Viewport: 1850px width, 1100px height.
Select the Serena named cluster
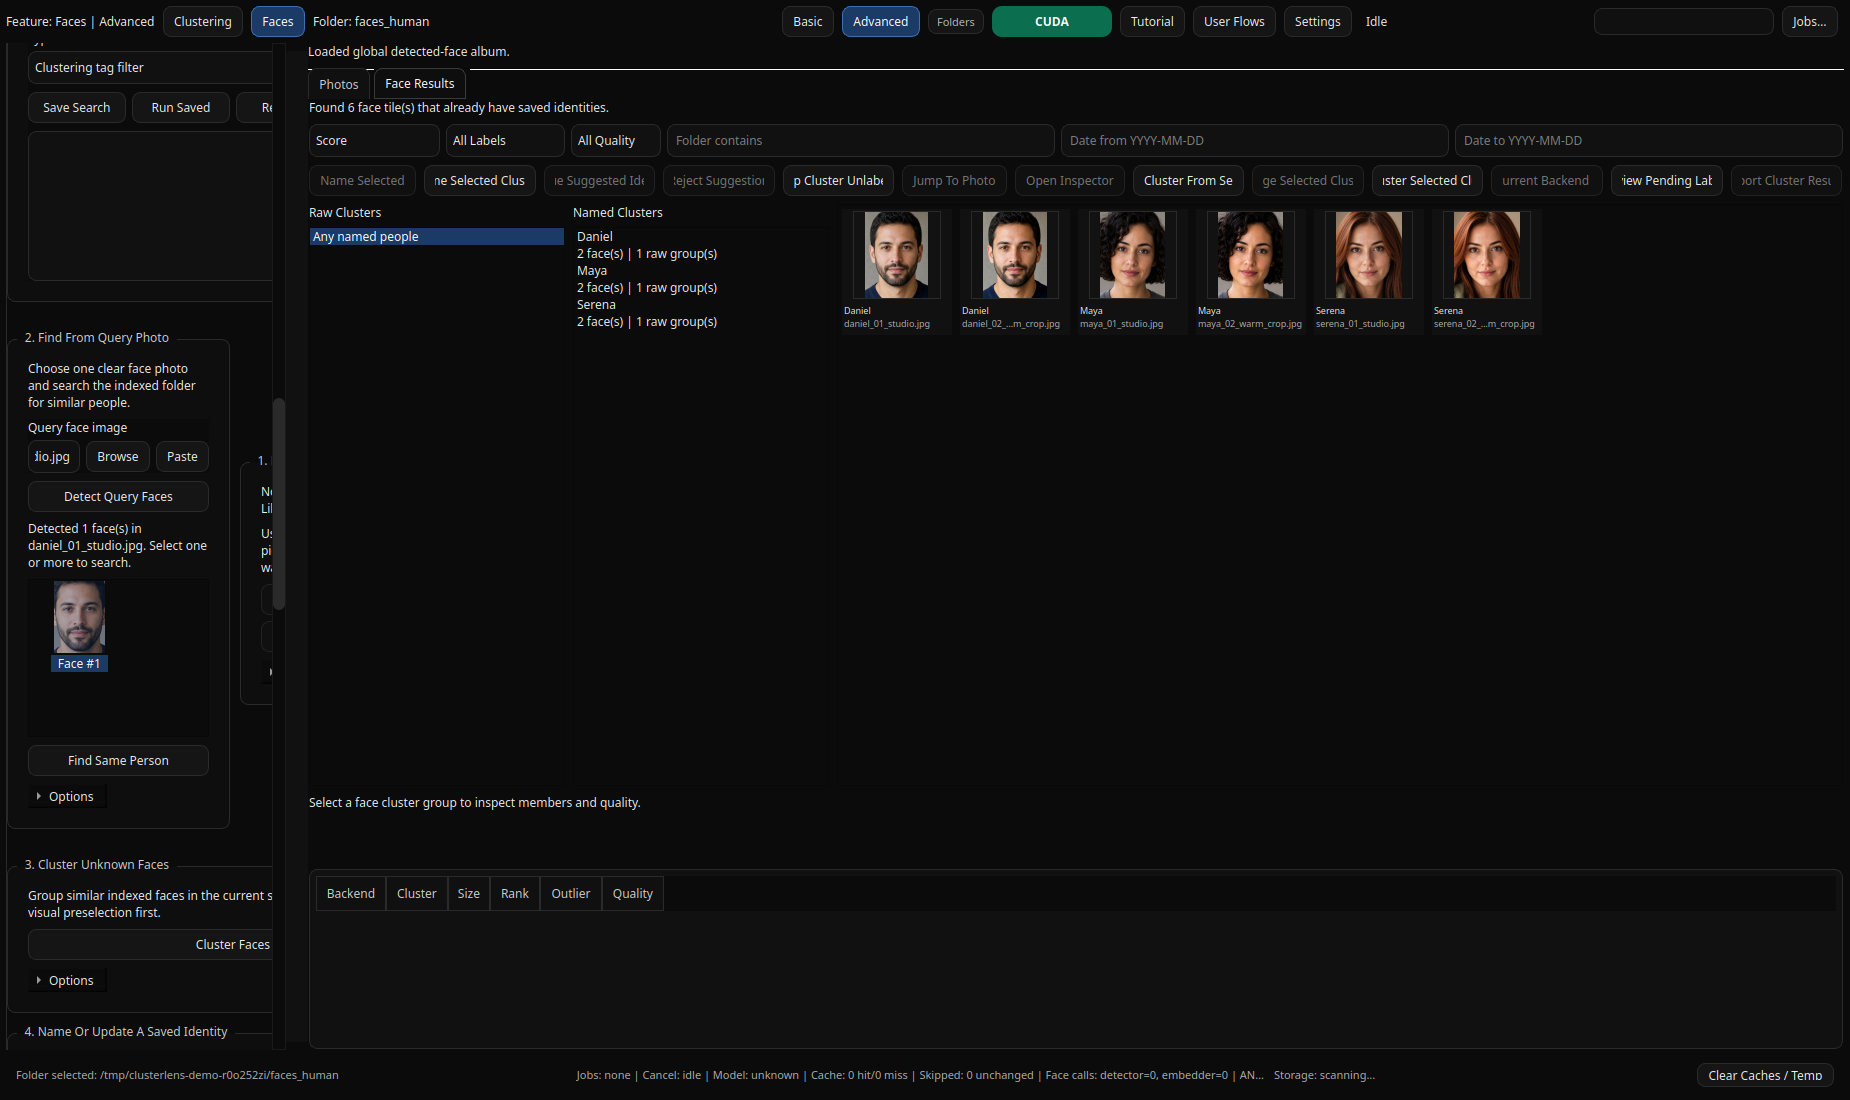tap(647, 313)
